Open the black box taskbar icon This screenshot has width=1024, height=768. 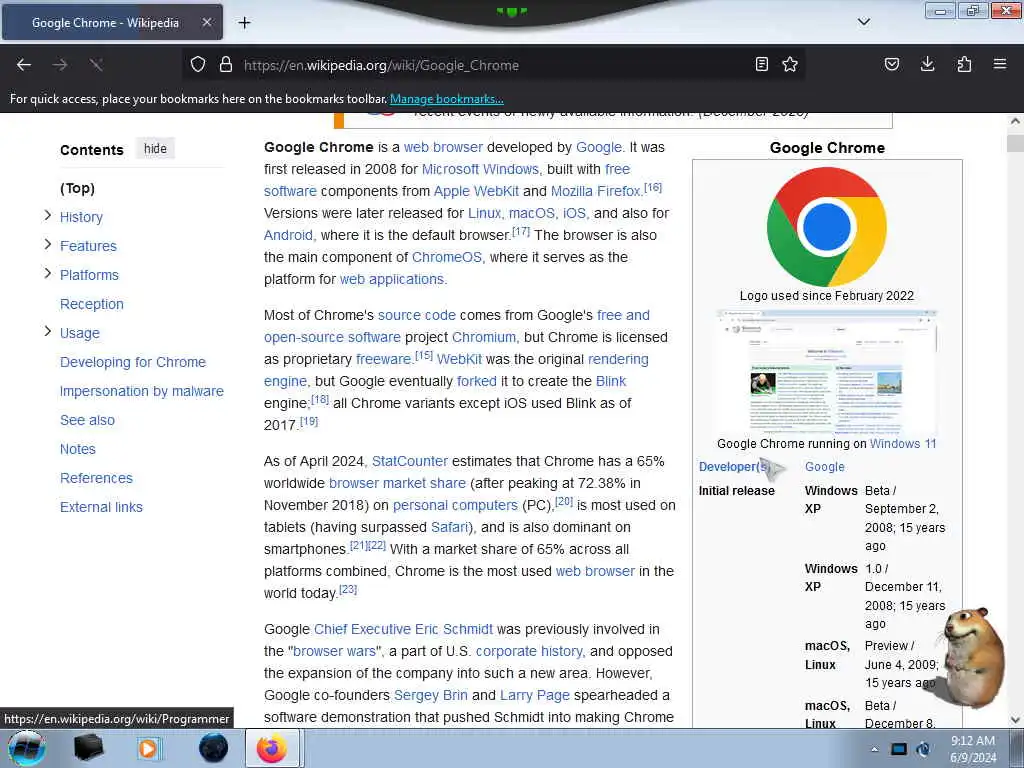click(x=88, y=748)
